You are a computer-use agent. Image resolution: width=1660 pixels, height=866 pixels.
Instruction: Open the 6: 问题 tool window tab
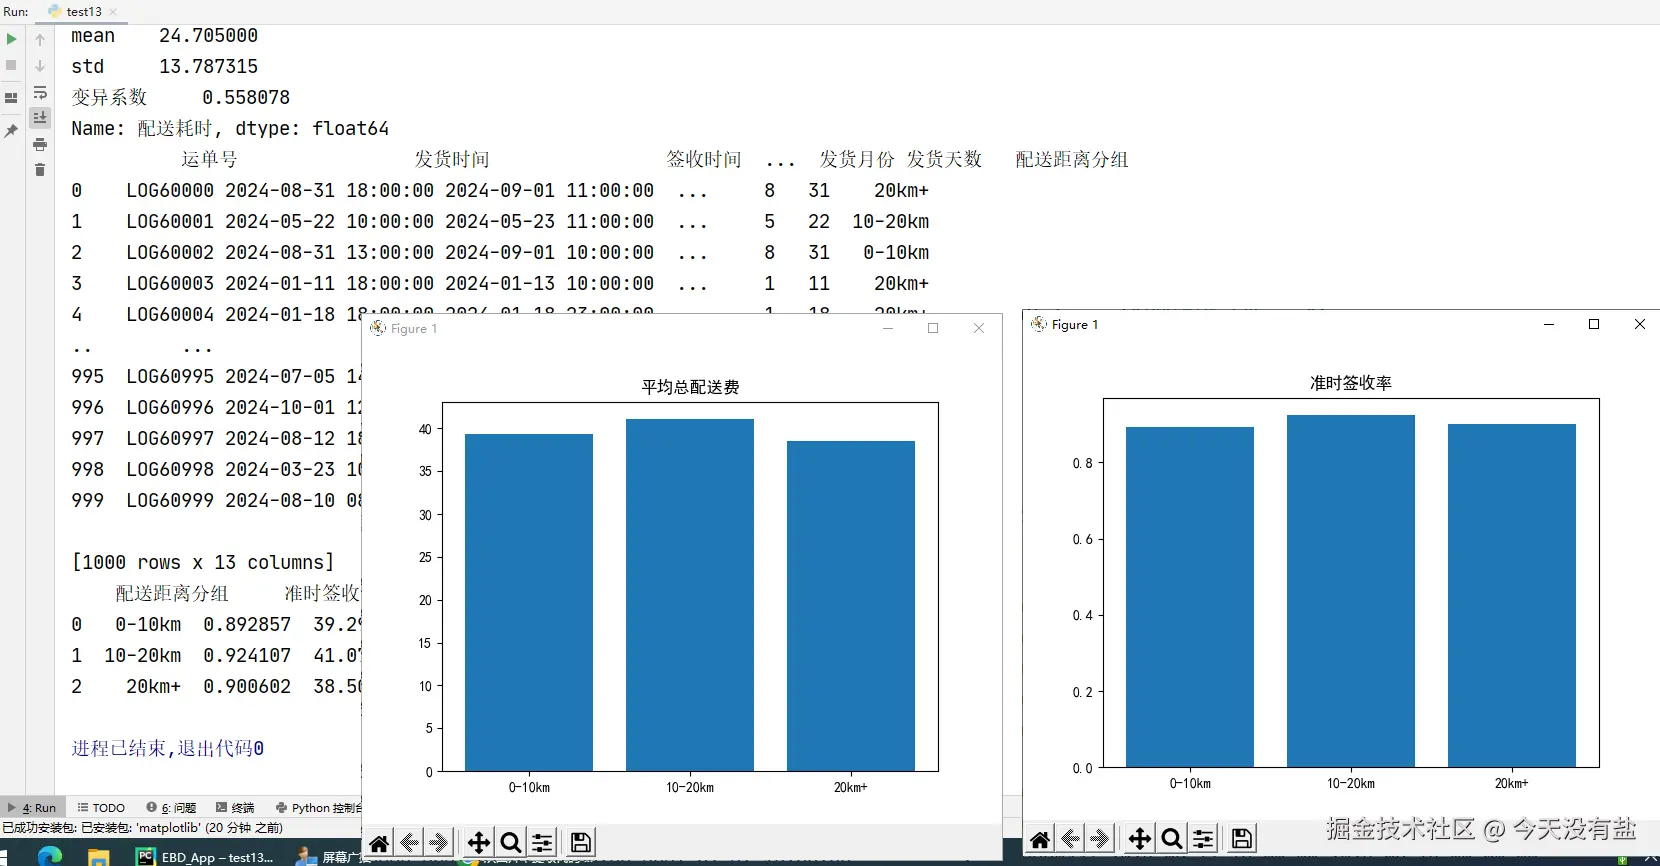click(171, 808)
